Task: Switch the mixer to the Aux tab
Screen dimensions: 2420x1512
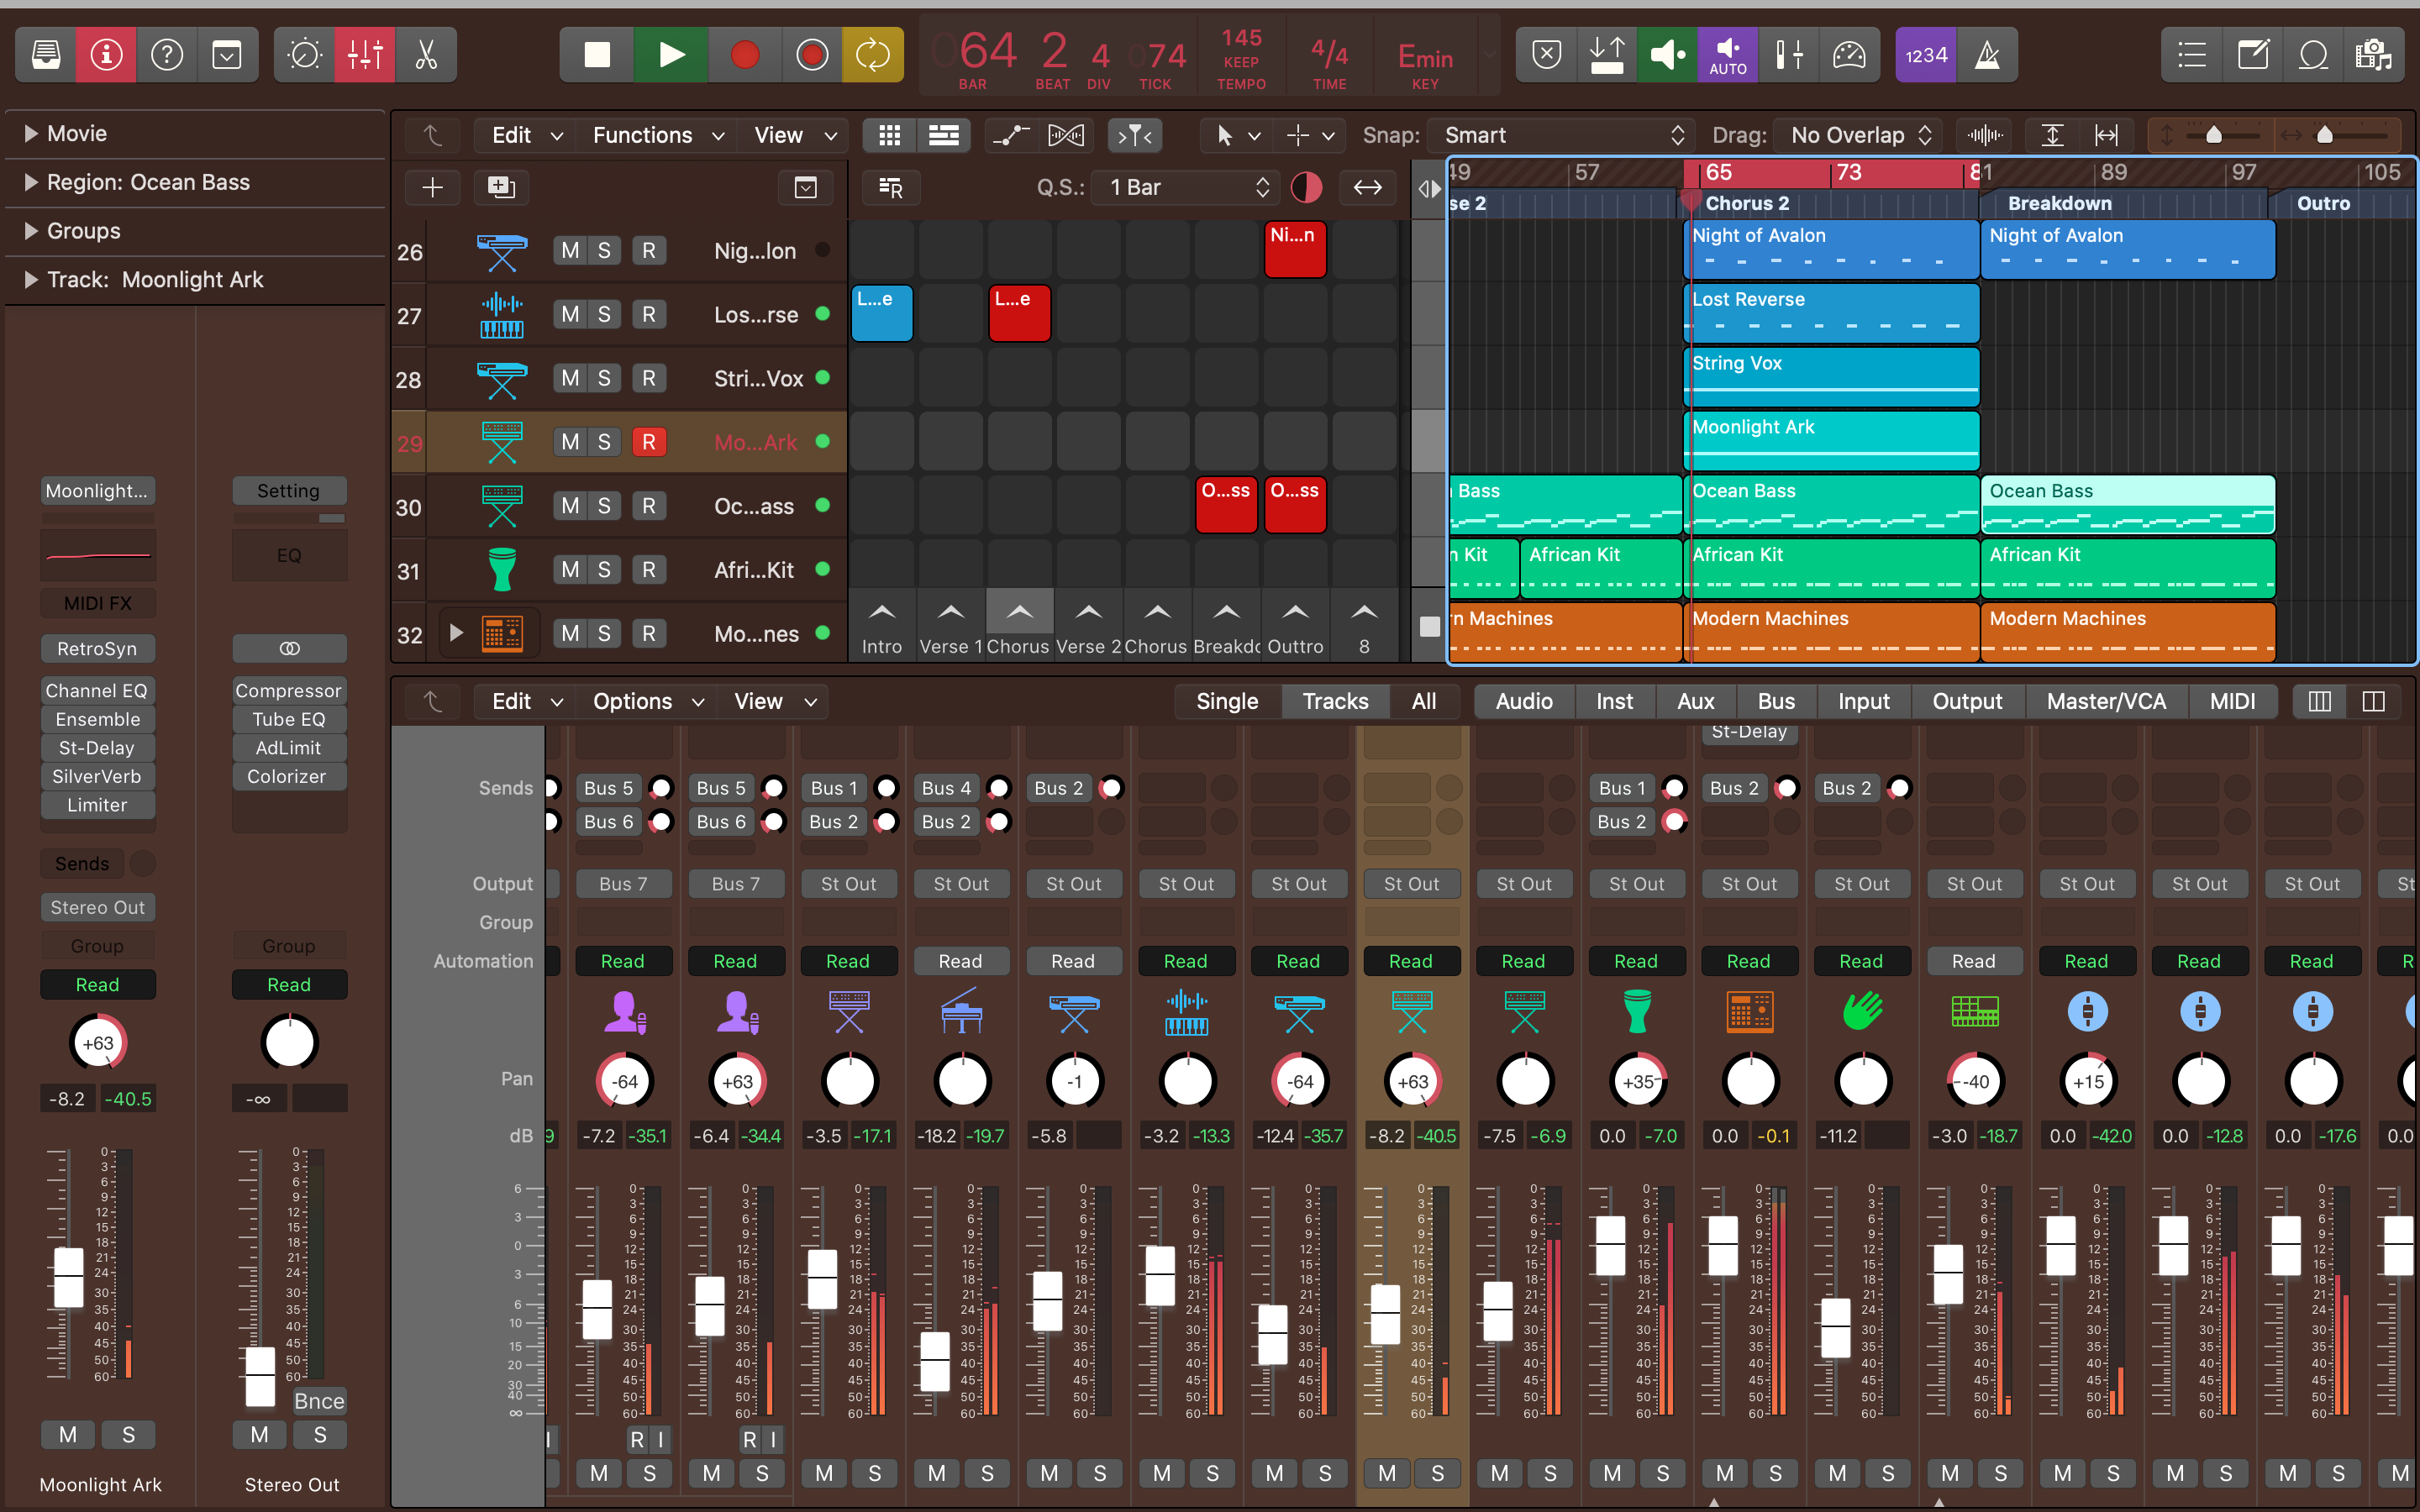Action: tap(1695, 701)
